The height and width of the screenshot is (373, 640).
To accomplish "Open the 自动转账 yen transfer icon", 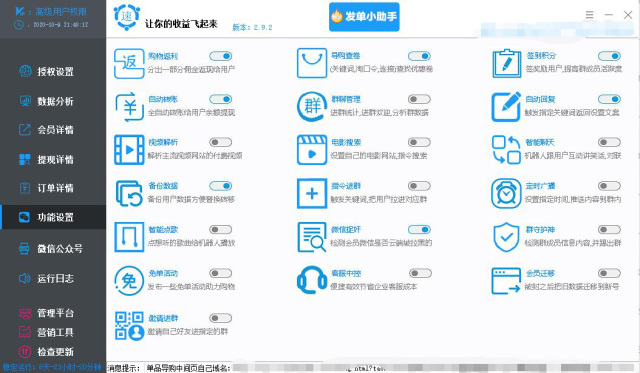I will coord(129,107).
